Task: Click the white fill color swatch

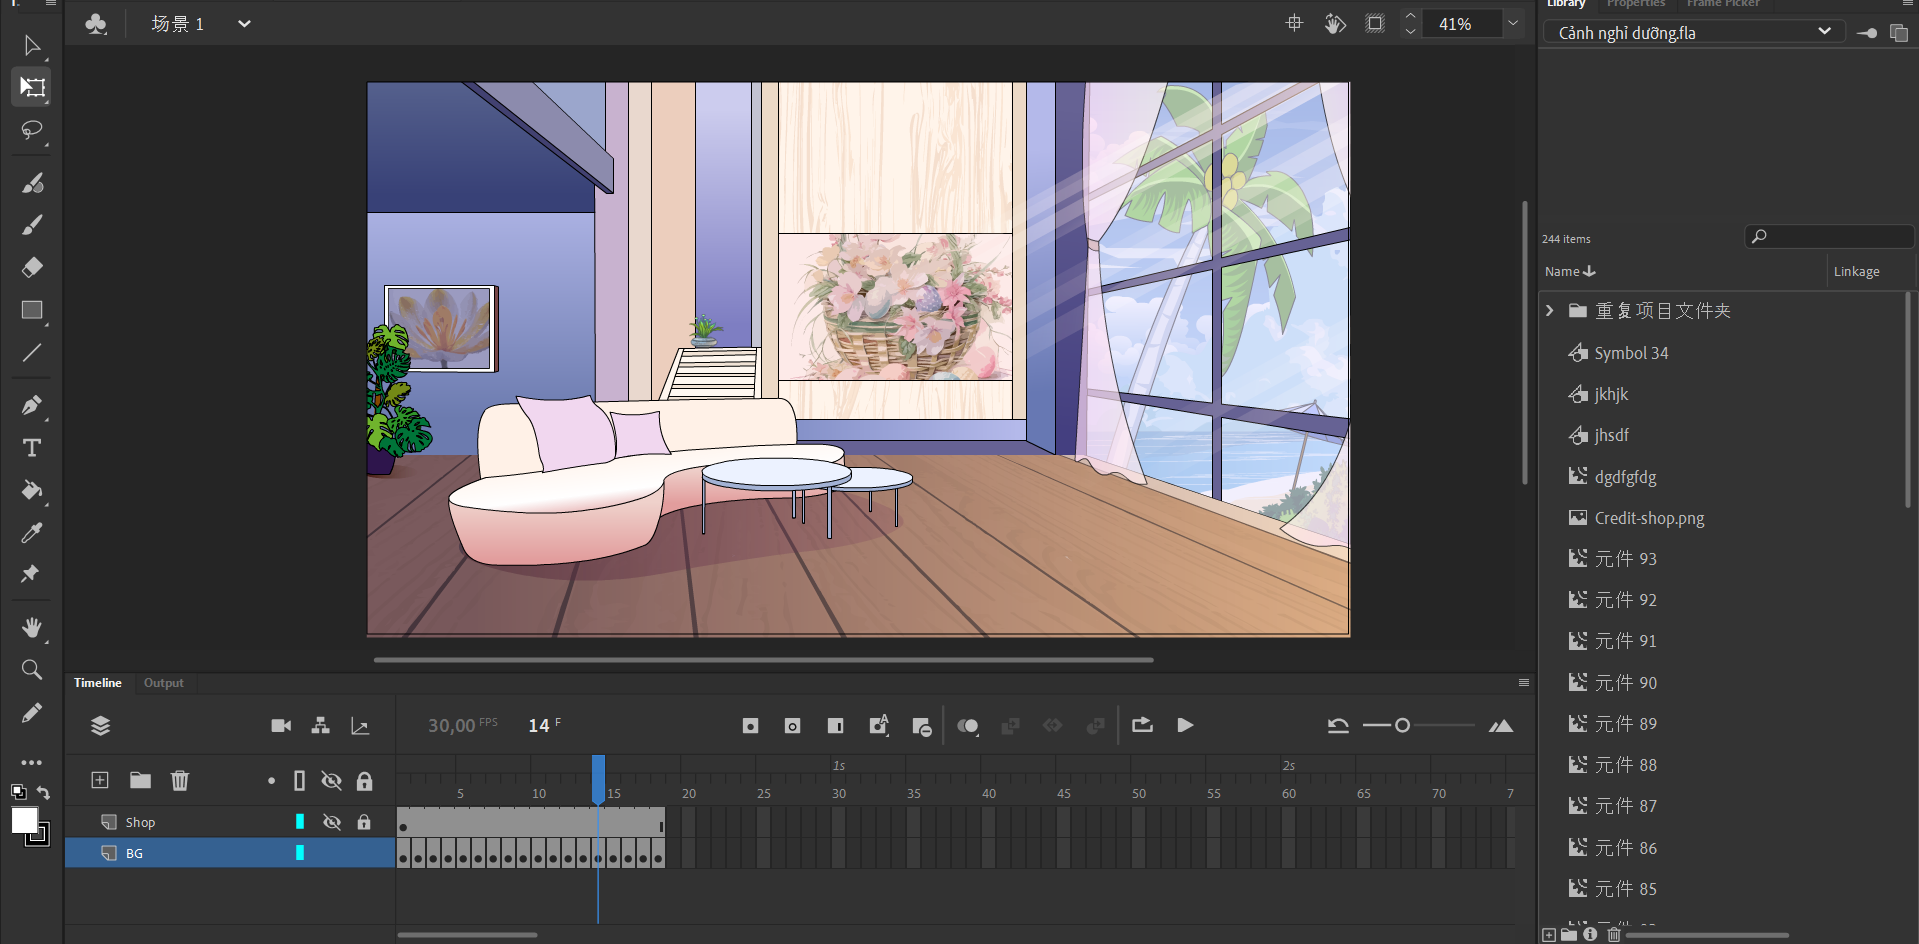Action: click(24, 820)
